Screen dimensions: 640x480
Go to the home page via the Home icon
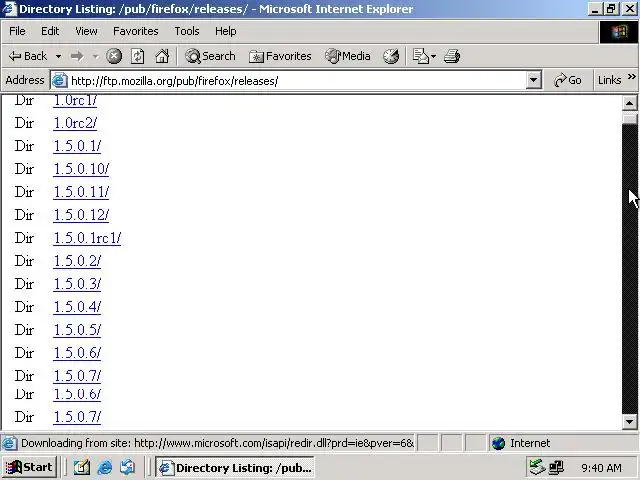(162, 56)
